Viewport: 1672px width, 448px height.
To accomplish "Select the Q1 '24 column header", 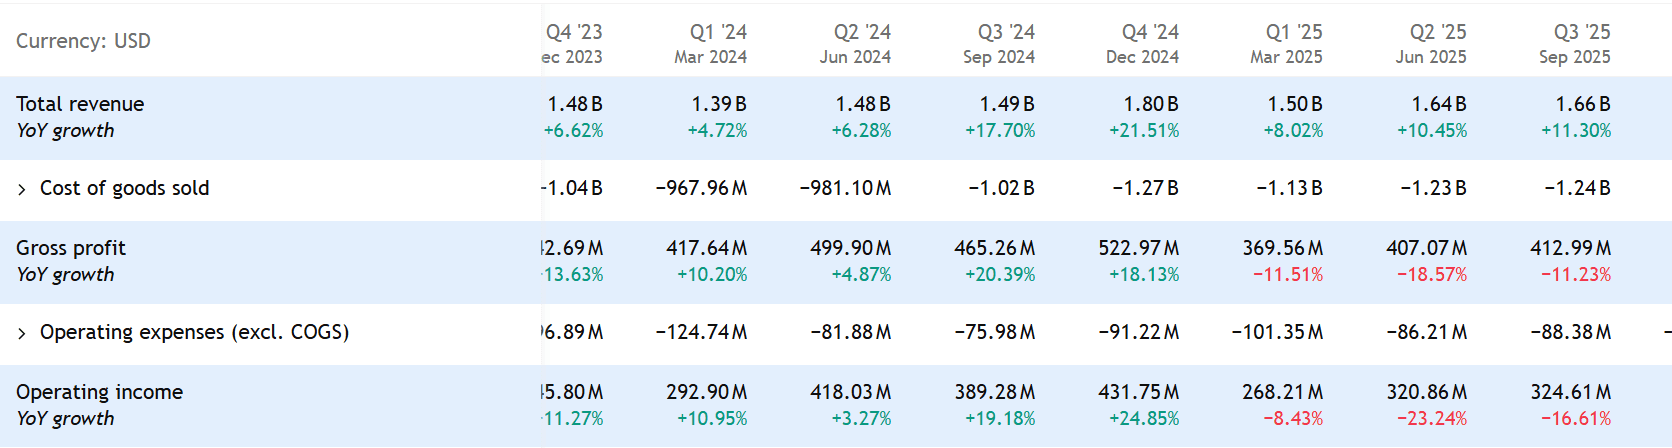I will coord(712,44).
